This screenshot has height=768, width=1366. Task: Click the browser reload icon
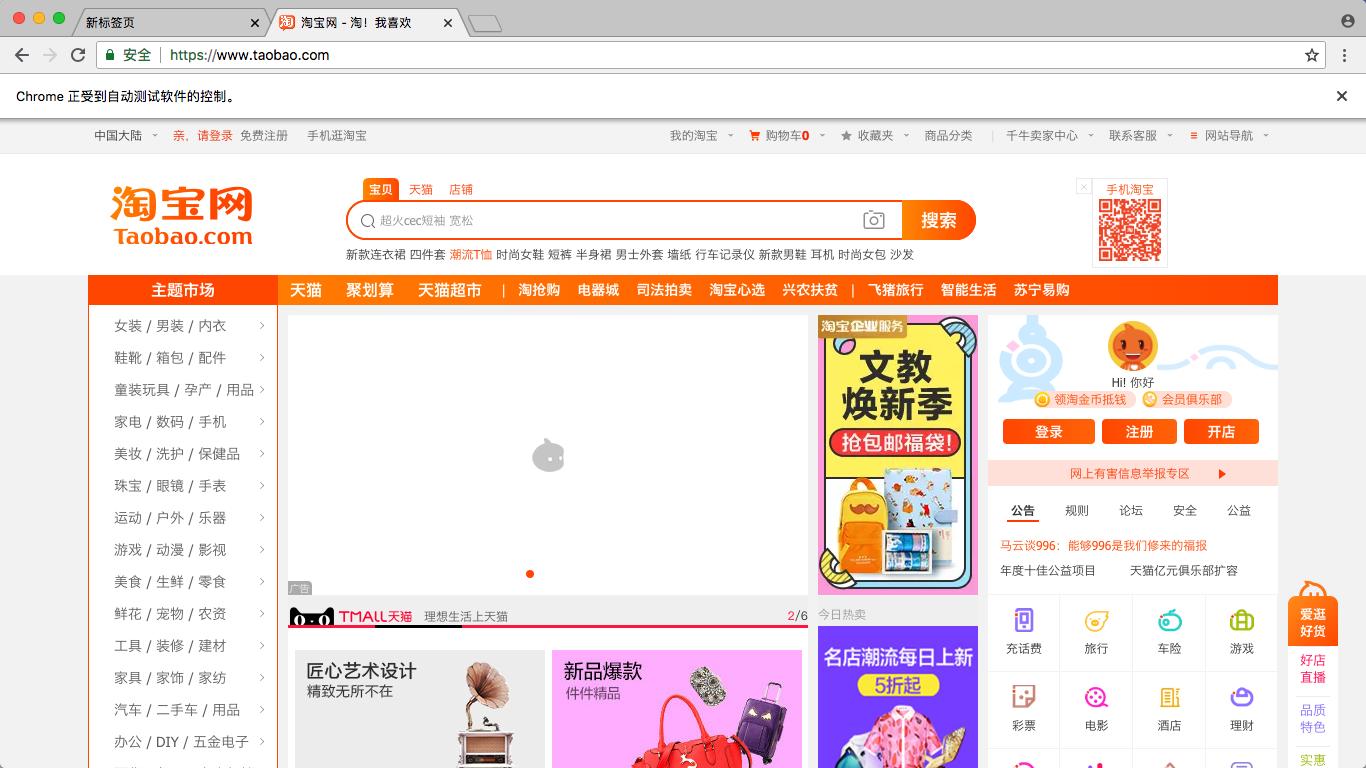click(78, 55)
